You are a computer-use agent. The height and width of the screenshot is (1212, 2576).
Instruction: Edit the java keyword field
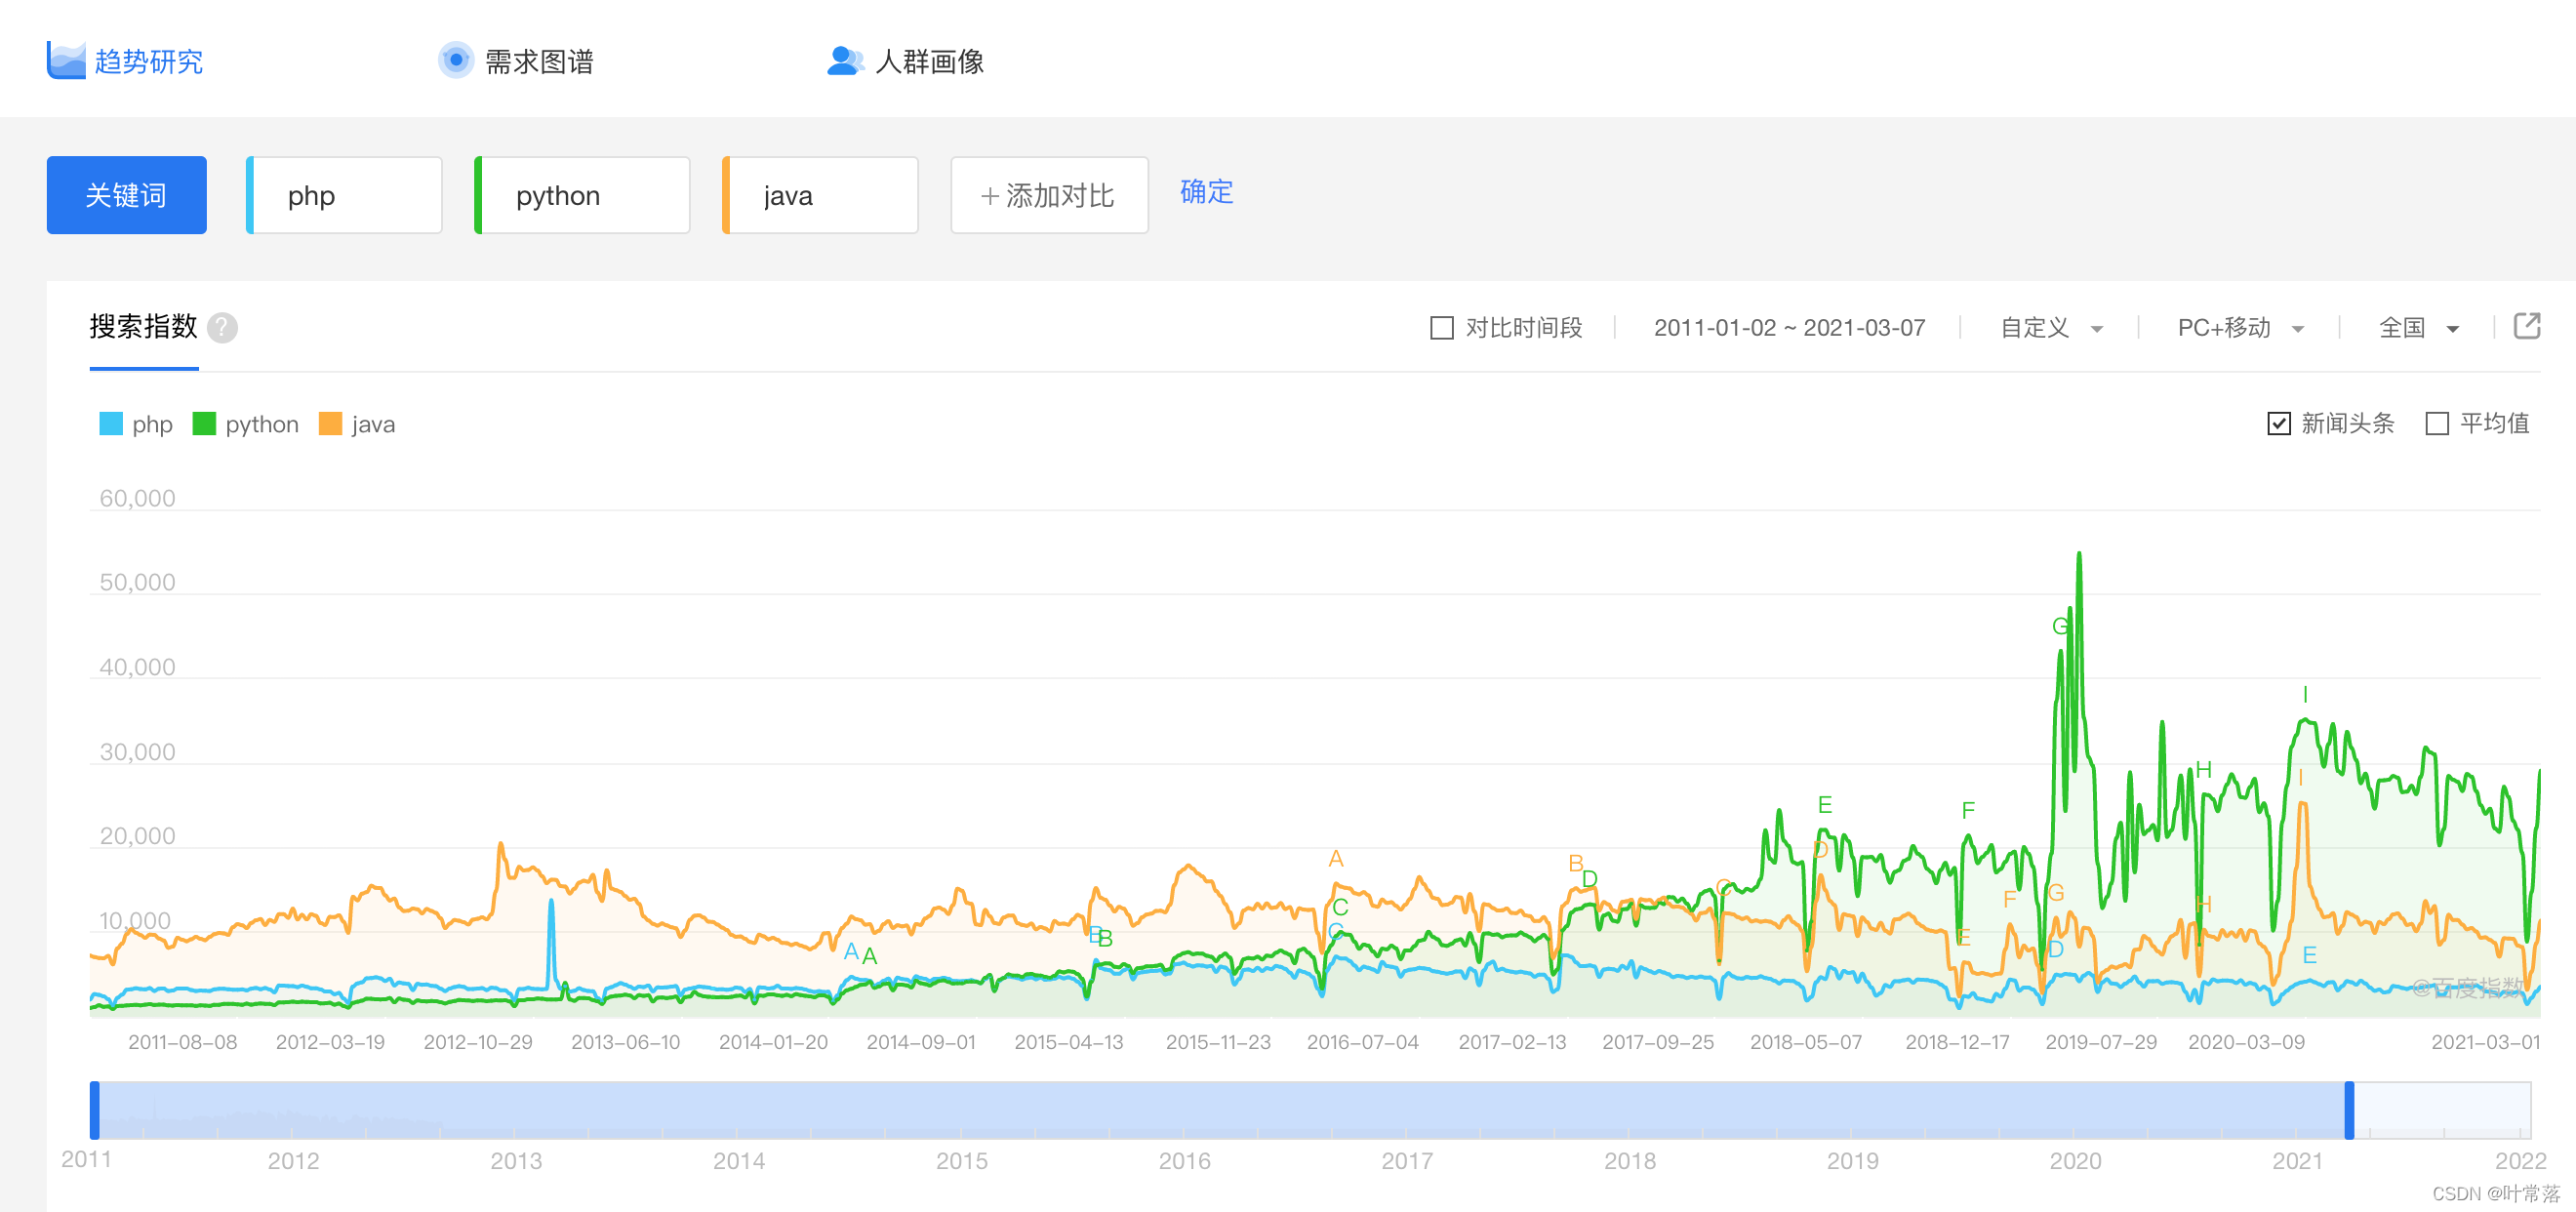coord(820,195)
